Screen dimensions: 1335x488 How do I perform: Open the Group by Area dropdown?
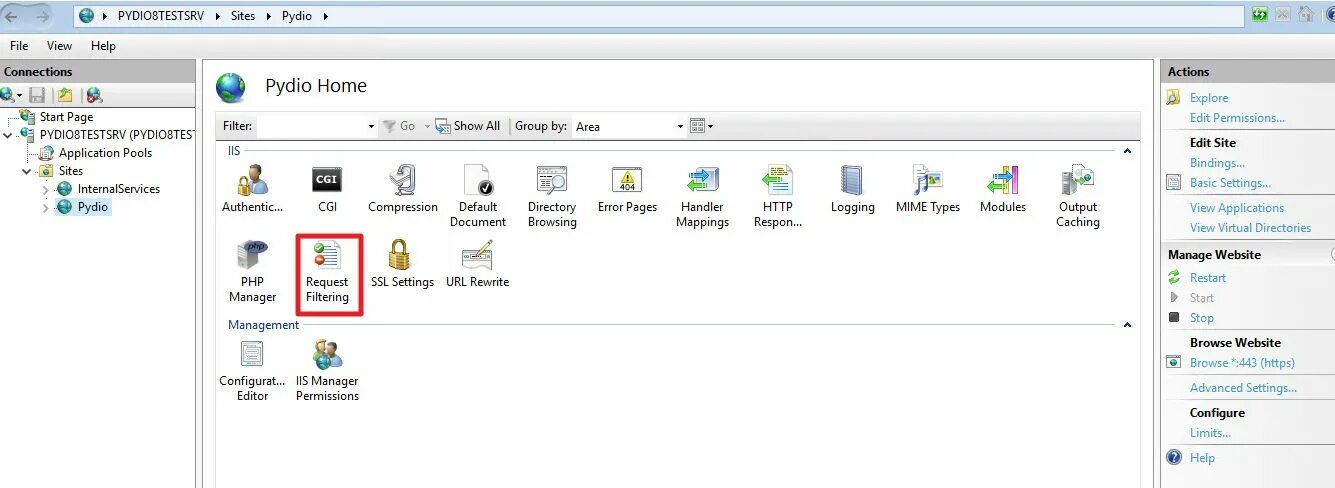(680, 126)
